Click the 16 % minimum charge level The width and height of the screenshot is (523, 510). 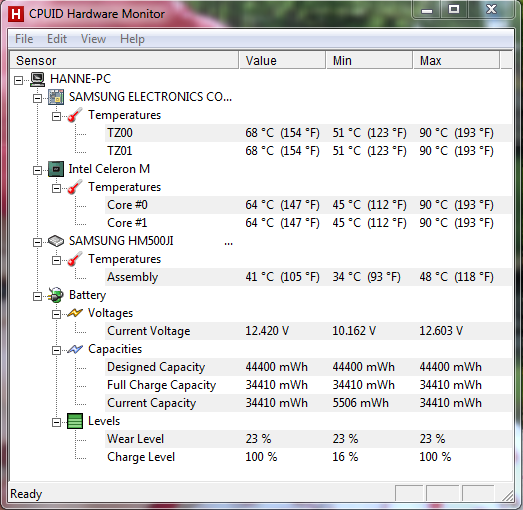345,457
